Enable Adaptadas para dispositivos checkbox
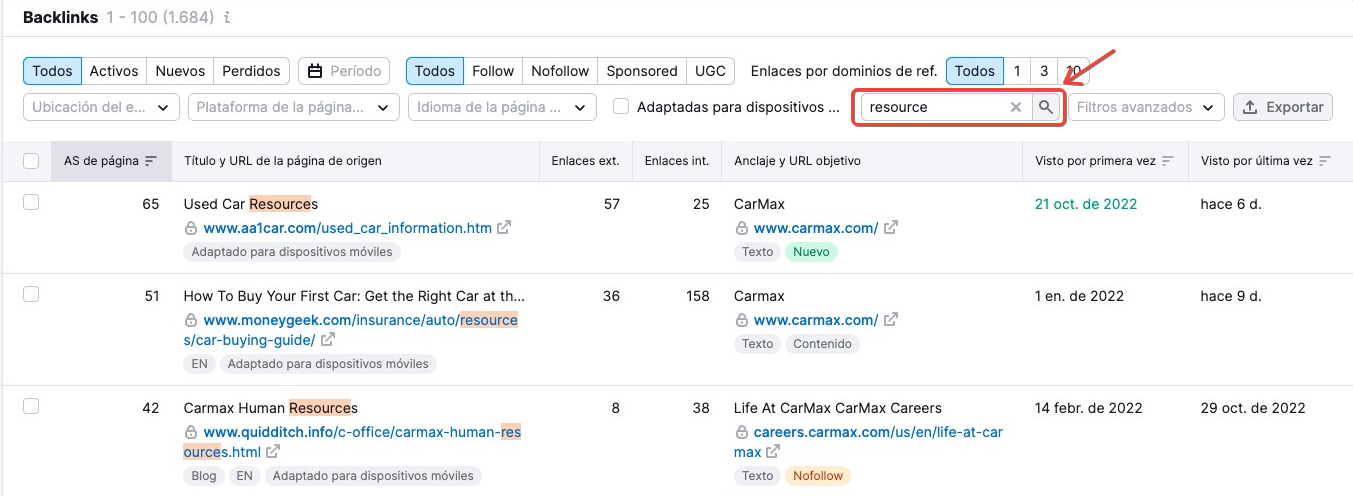1353x496 pixels. (x=621, y=107)
